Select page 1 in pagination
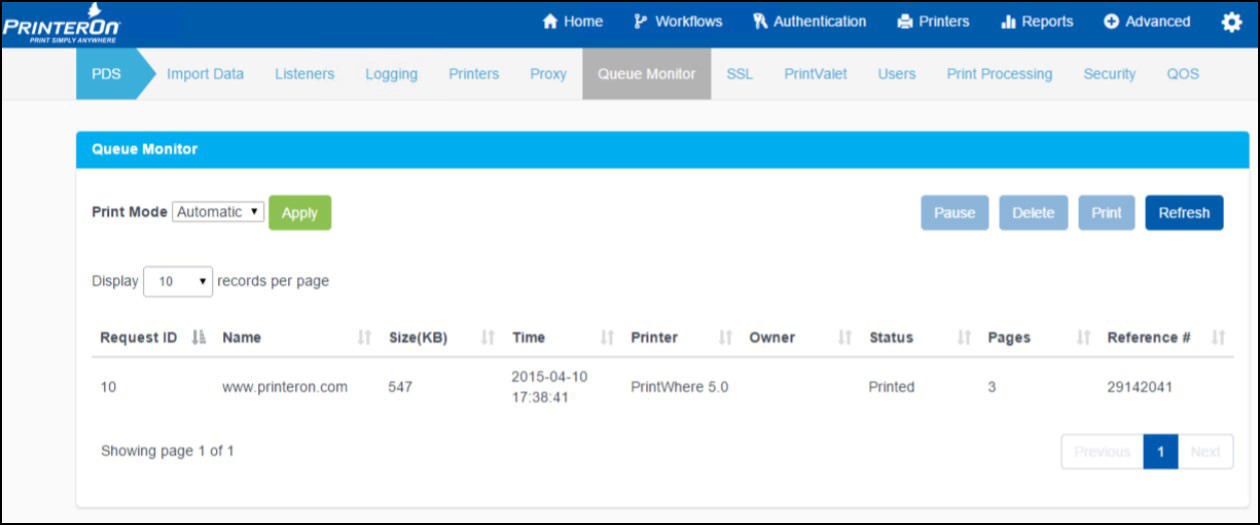1260x525 pixels. 1160,451
